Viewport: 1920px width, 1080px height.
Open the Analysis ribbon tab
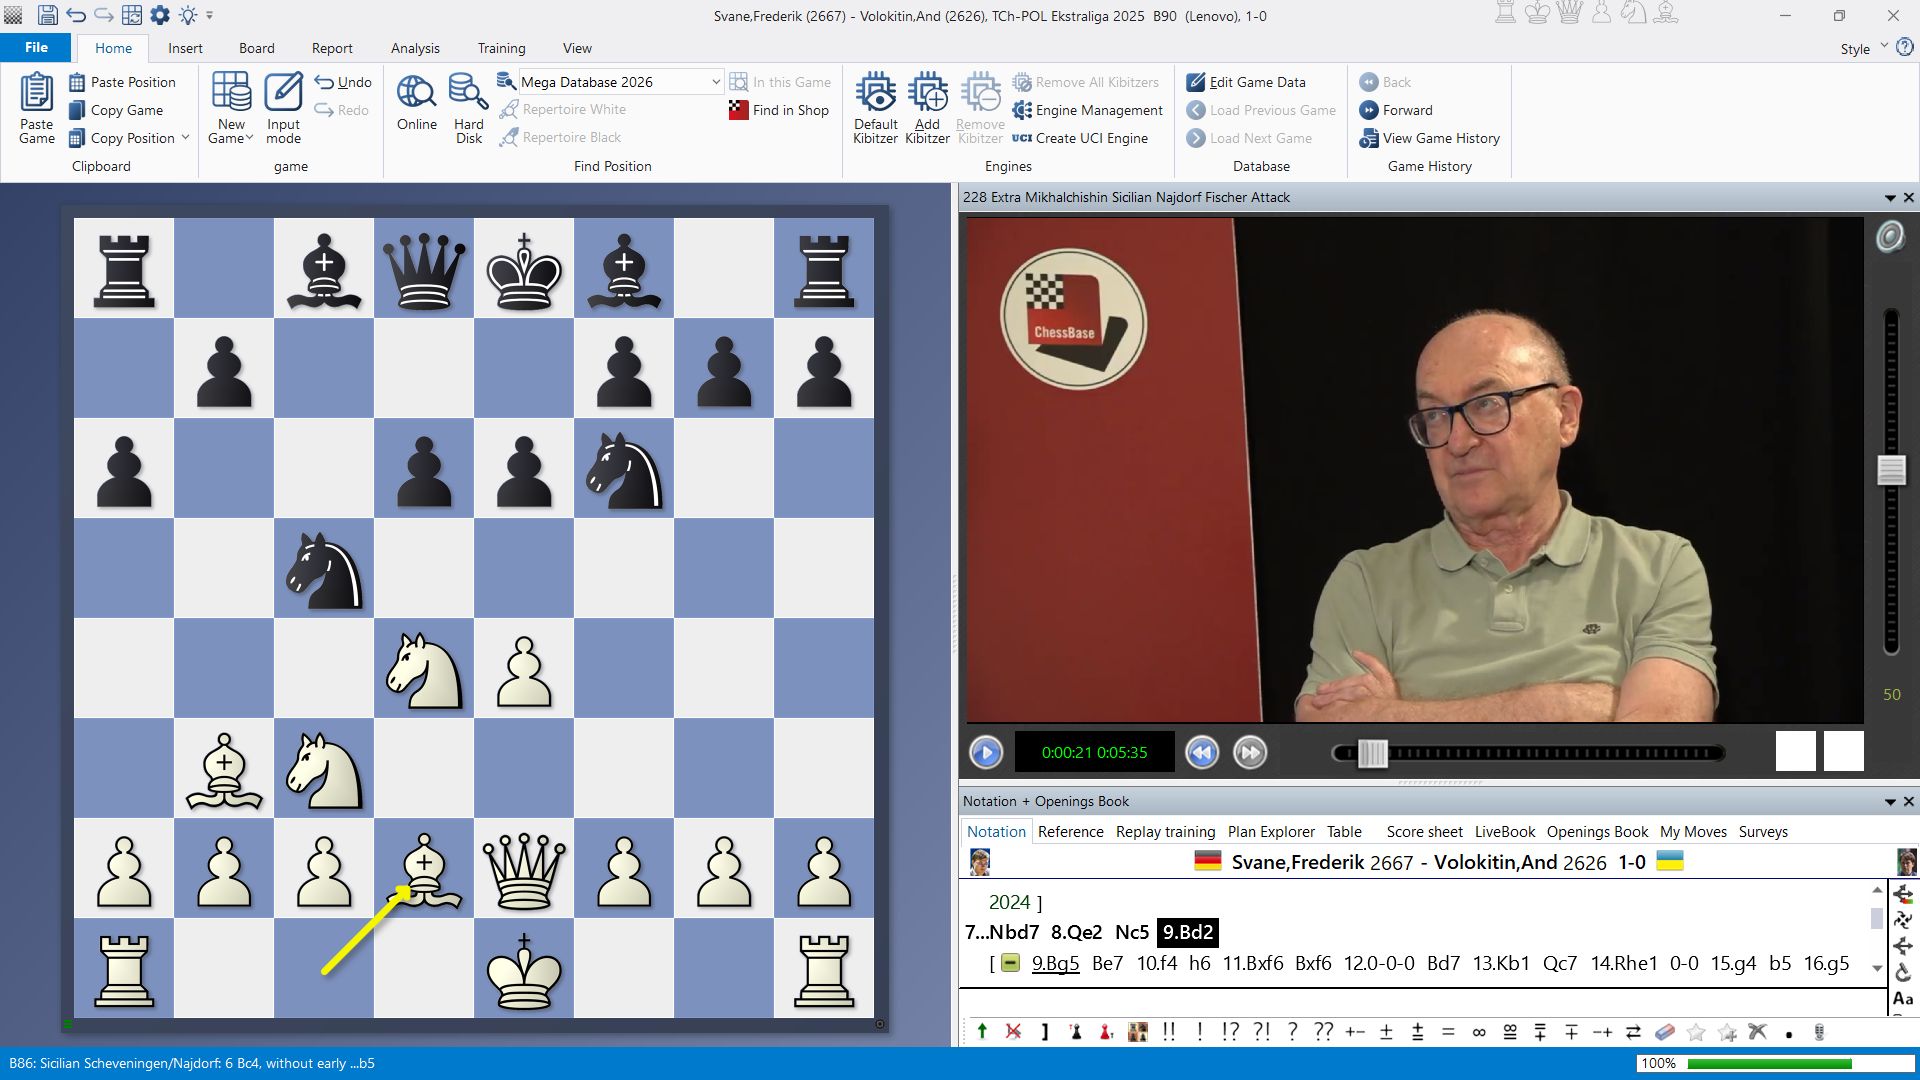tap(415, 48)
